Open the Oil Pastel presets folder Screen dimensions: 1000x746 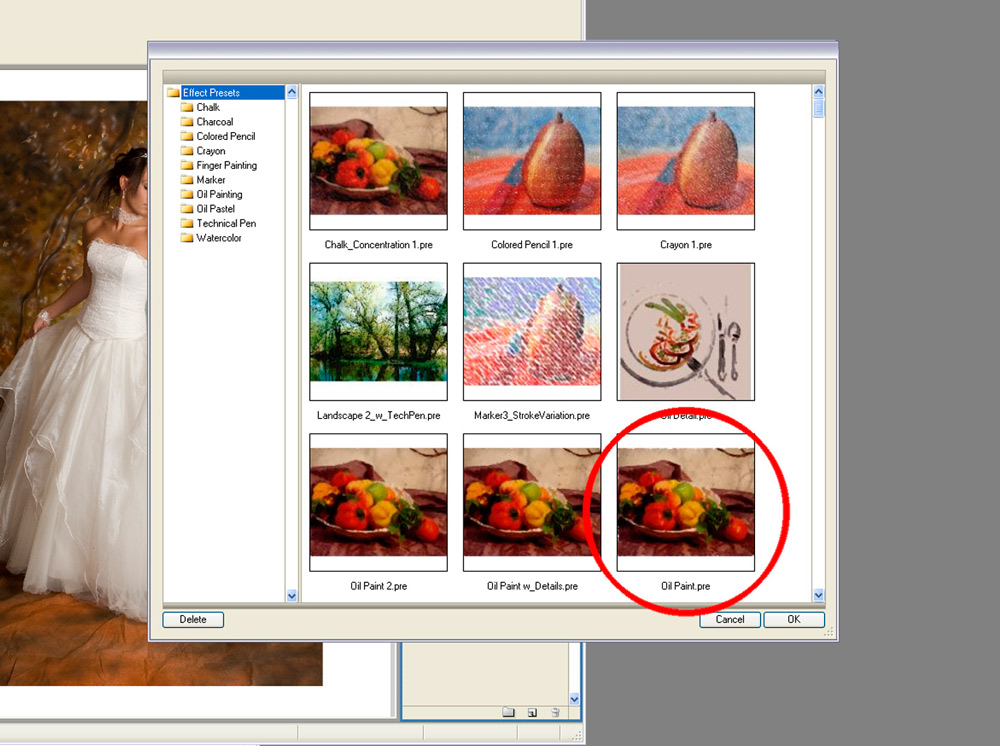[x=216, y=209]
